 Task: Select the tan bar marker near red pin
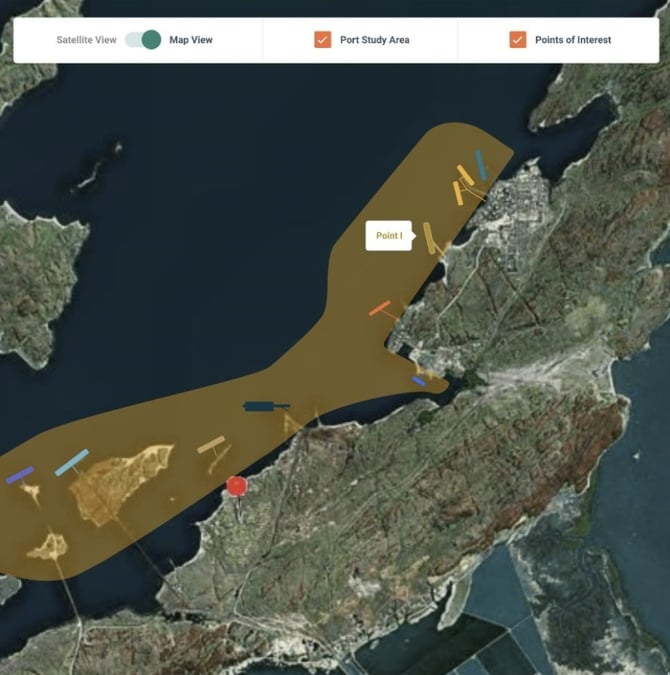(x=211, y=444)
